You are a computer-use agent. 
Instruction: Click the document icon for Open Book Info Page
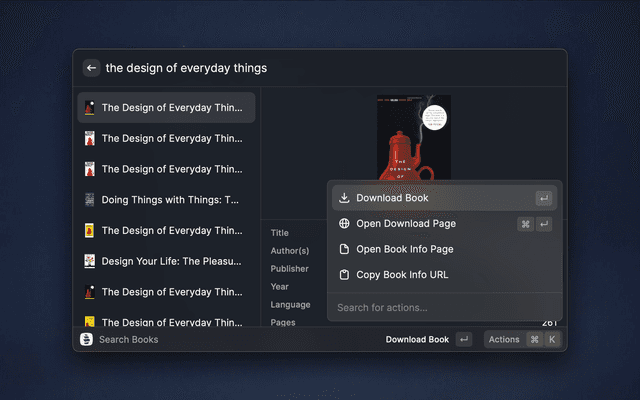(344, 249)
